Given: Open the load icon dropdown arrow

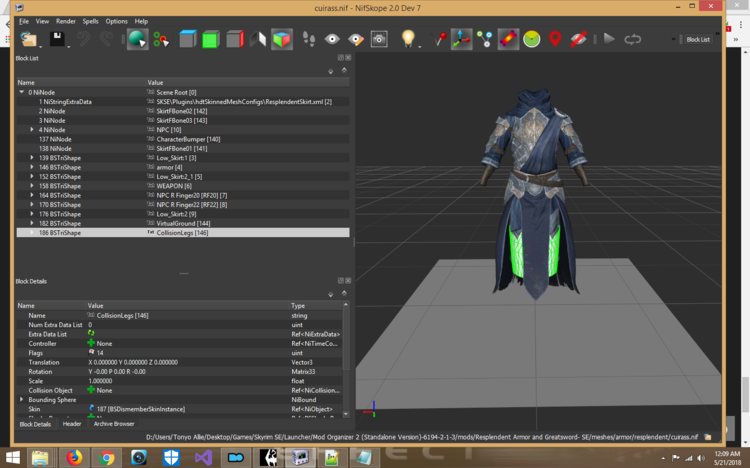Looking at the screenshot, I should [x=40, y=46].
